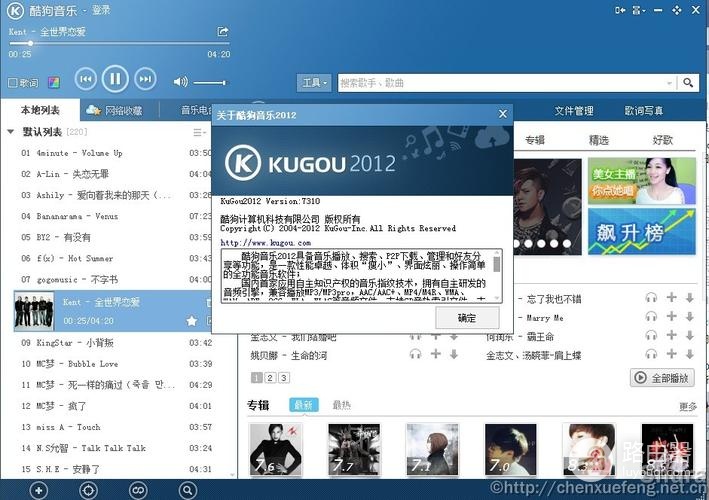
Task: Switch to the 精选 category tab
Action: 599,140
